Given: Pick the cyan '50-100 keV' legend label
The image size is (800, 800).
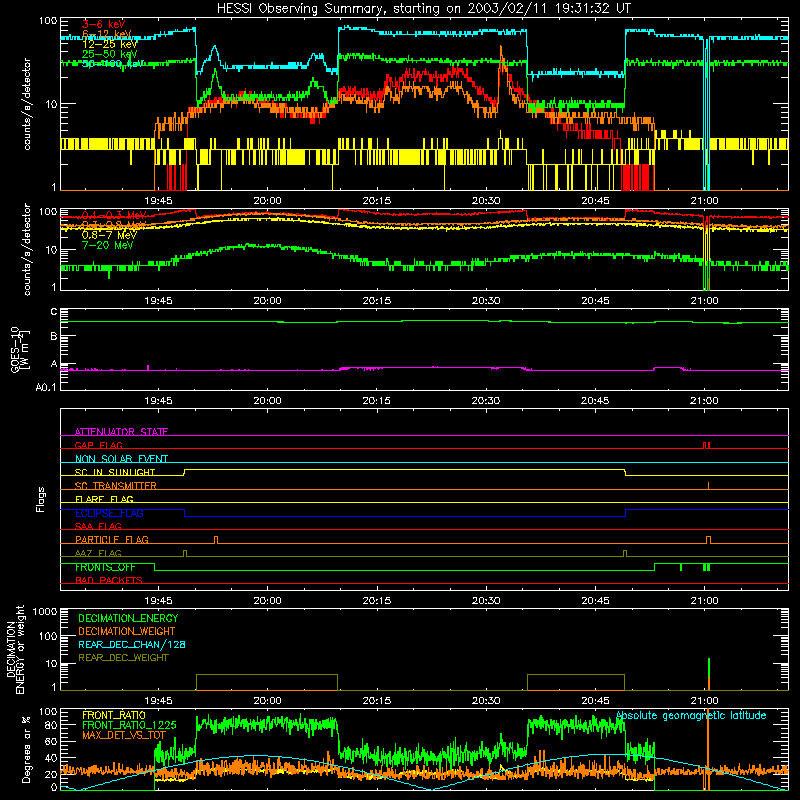Looking at the screenshot, I should pyautogui.click(x=112, y=64).
